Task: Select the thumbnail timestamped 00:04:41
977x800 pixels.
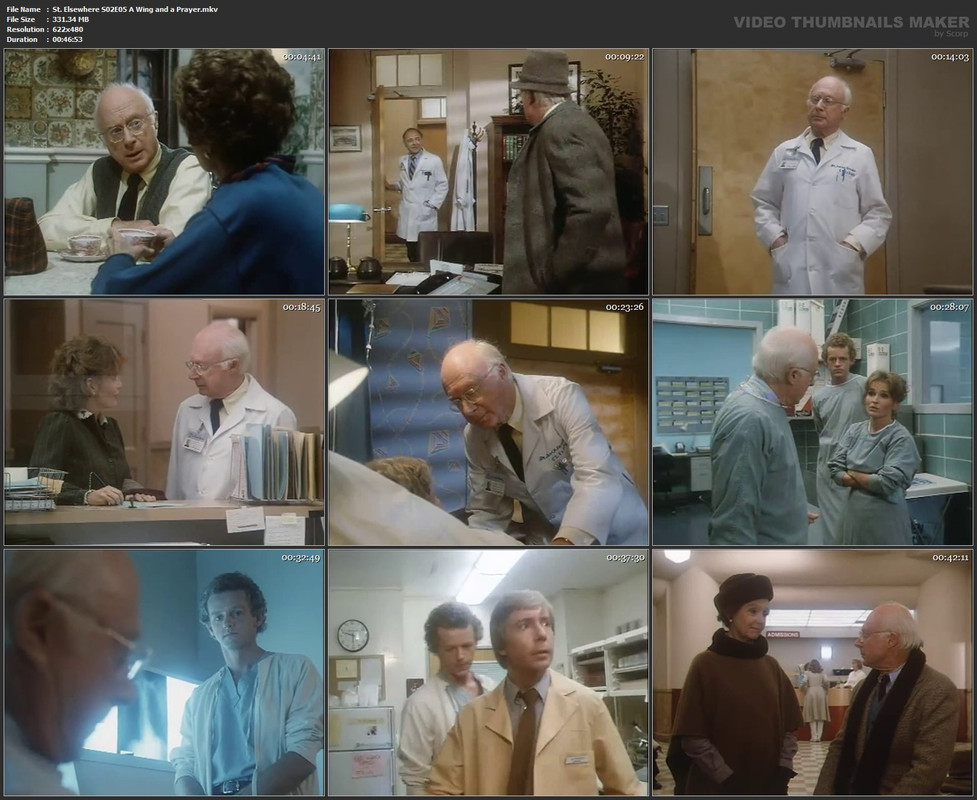Action: tap(164, 172)
